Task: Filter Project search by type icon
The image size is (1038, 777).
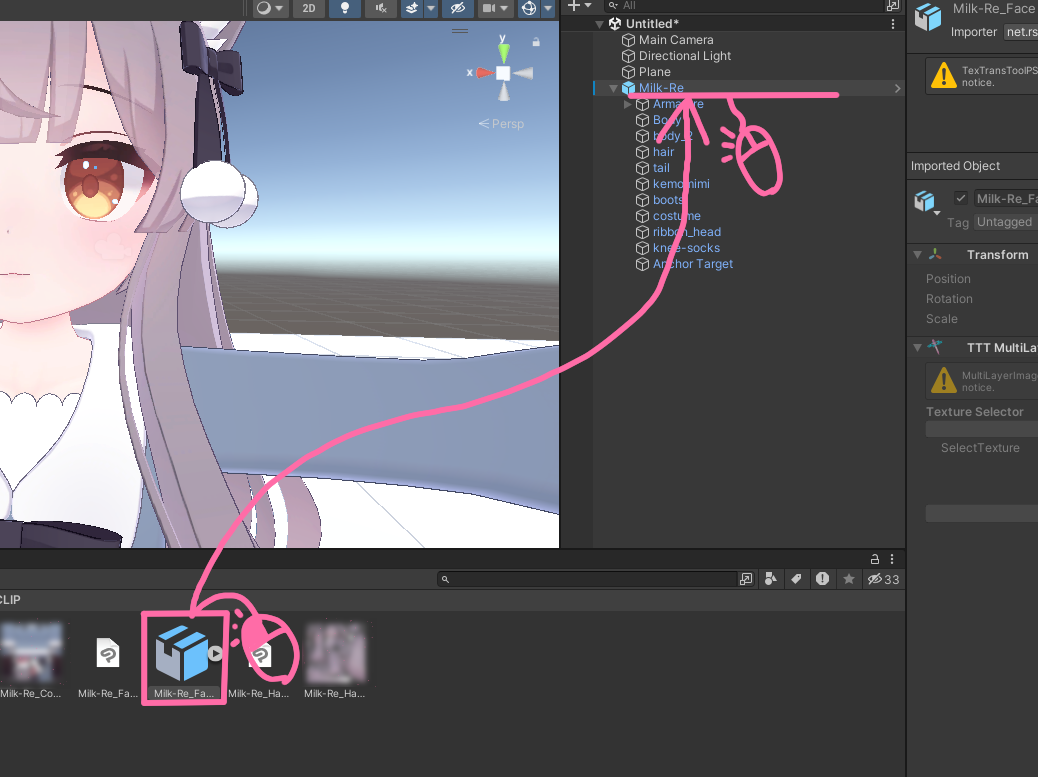Action: click(x=771, y=579)
